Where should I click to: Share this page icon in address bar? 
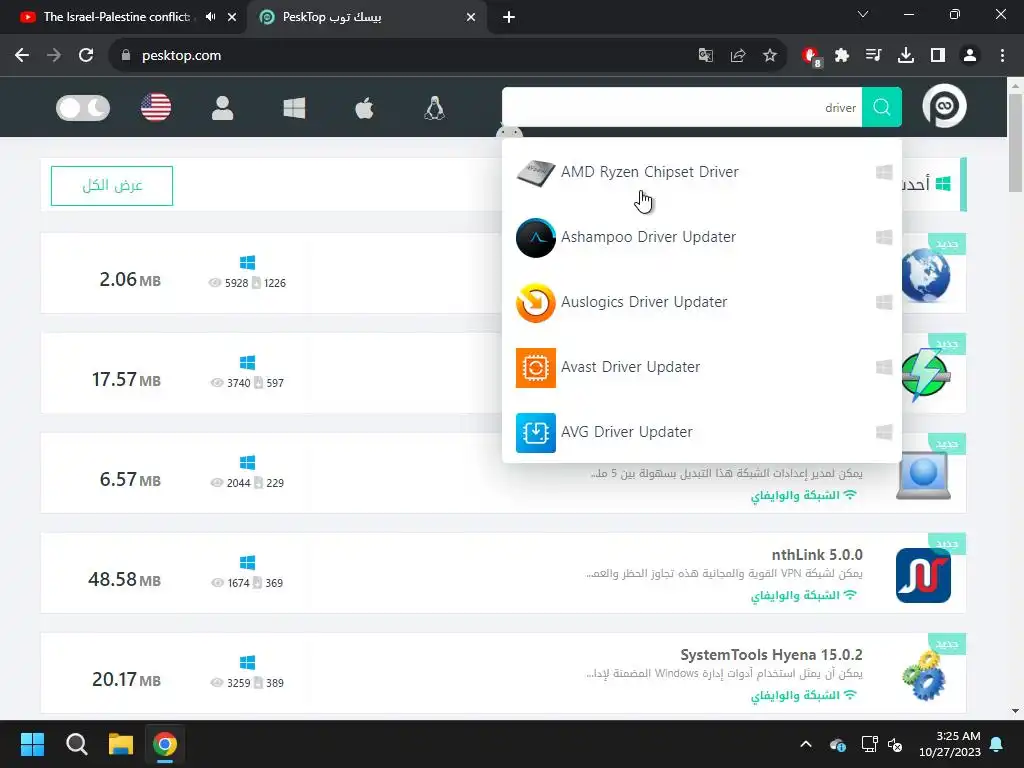click(x=738, y=56)
